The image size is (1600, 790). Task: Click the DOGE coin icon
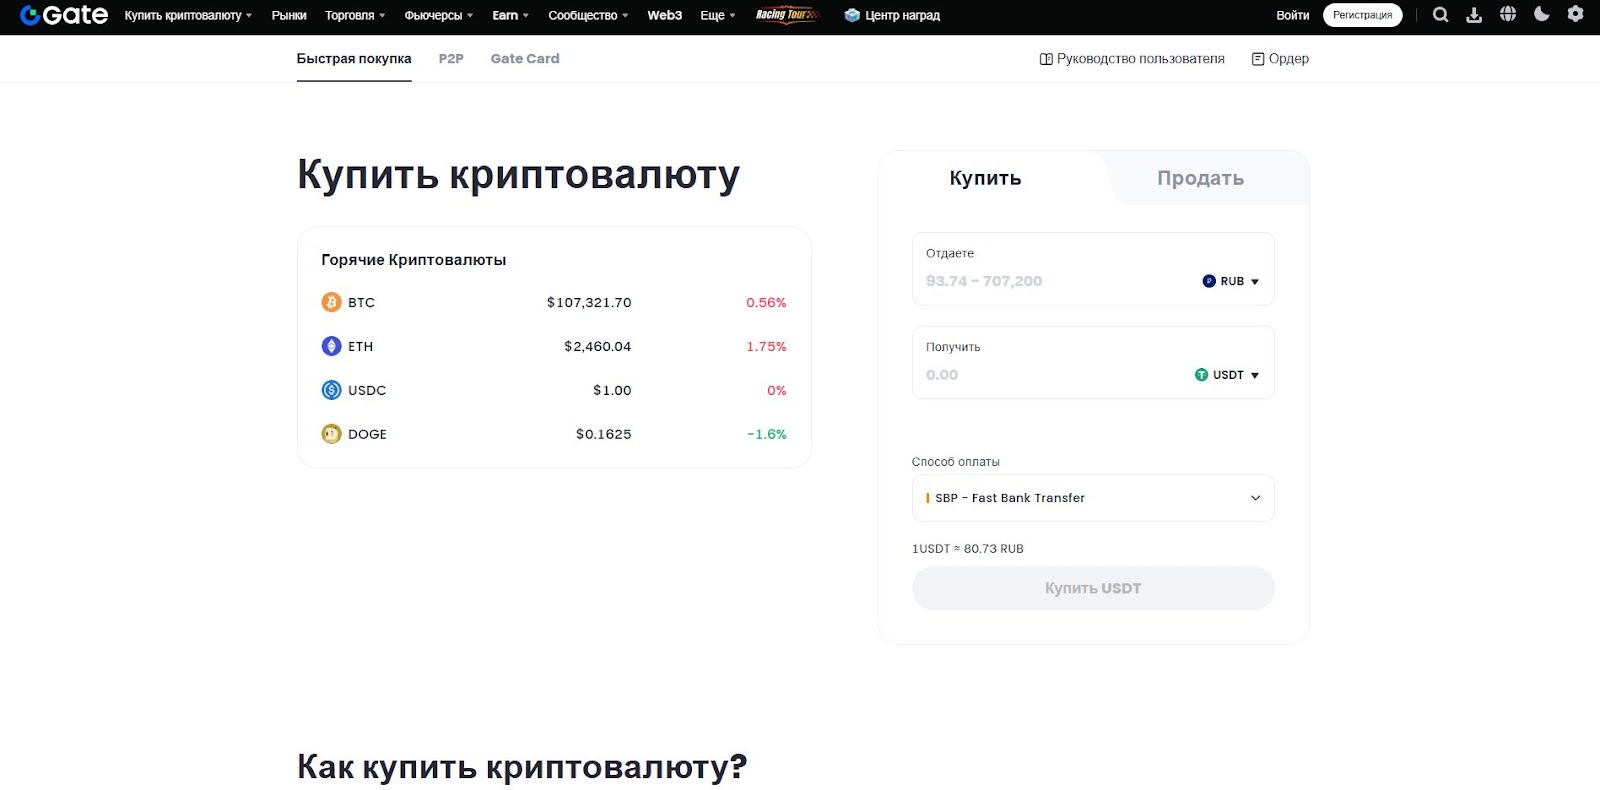(x=331, y=434)
